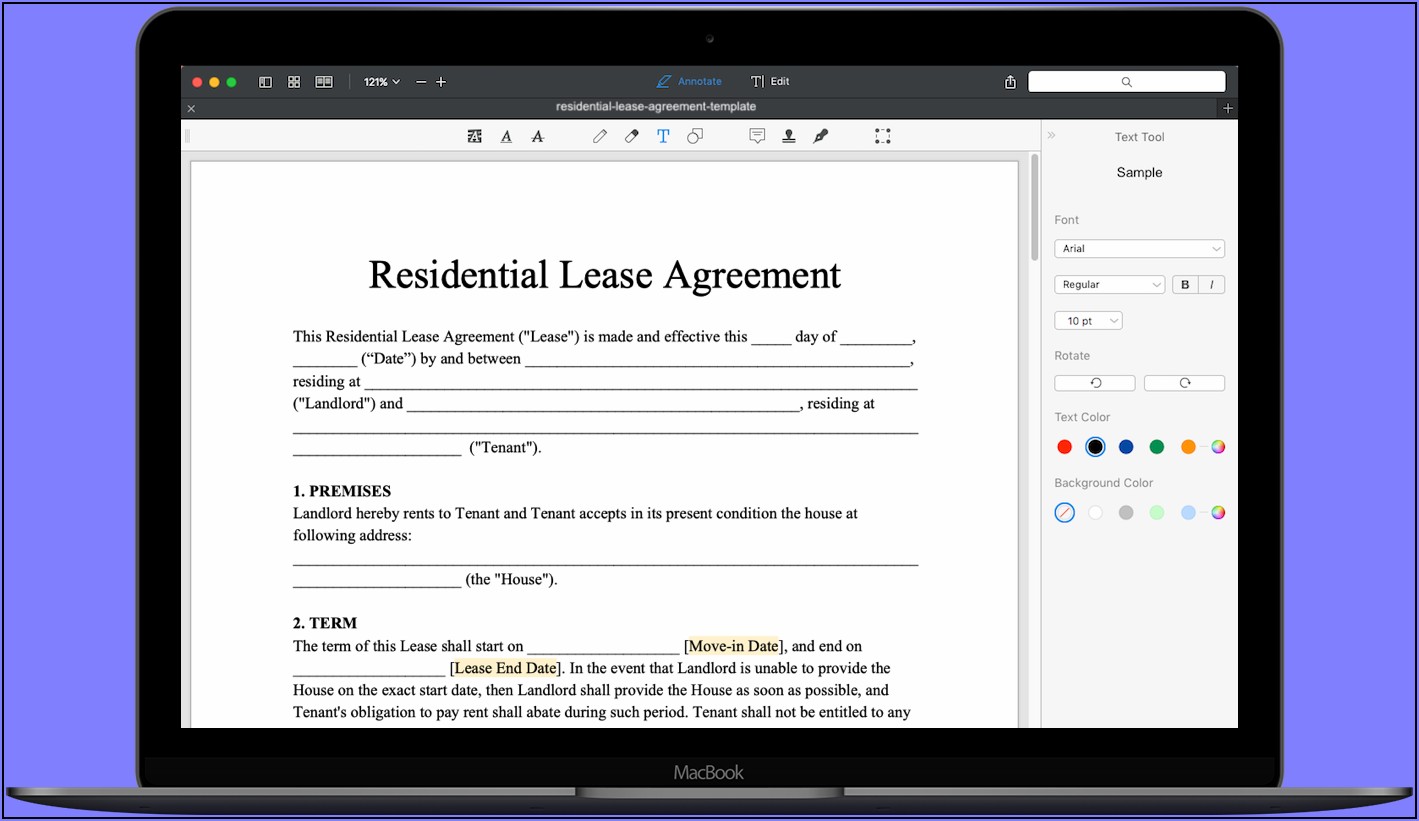Screen dimensions: 1419x821
Task: Show the thumbnail grid view
Action: click(x=294, y=82)
